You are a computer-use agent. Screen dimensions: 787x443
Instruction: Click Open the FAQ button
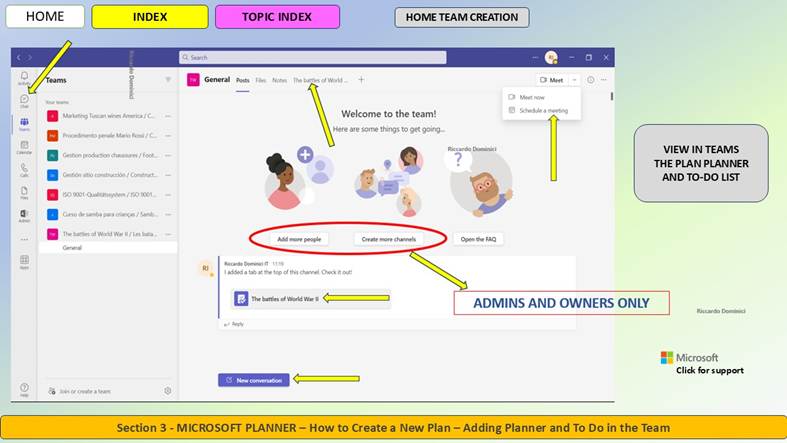point(478,239)
